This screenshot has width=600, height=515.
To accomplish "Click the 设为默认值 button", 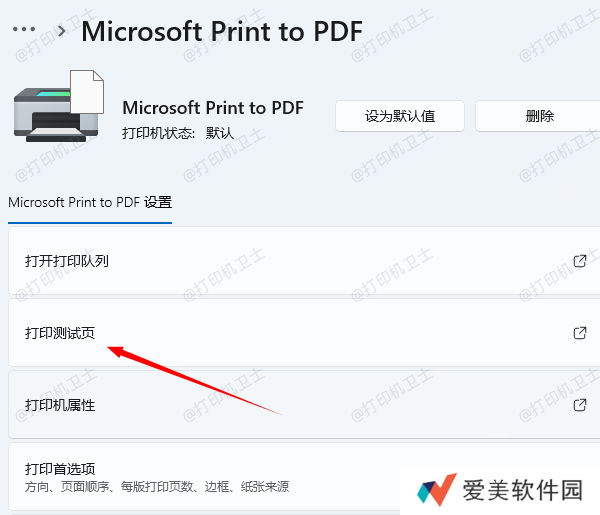I will [400, 116].
